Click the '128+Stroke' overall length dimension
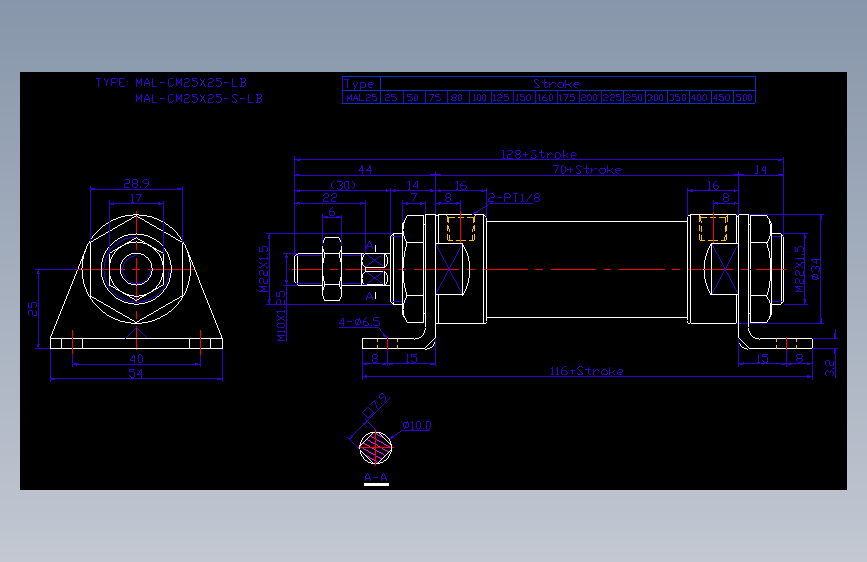This screenshot has width=867, height=562. (539, 154)
